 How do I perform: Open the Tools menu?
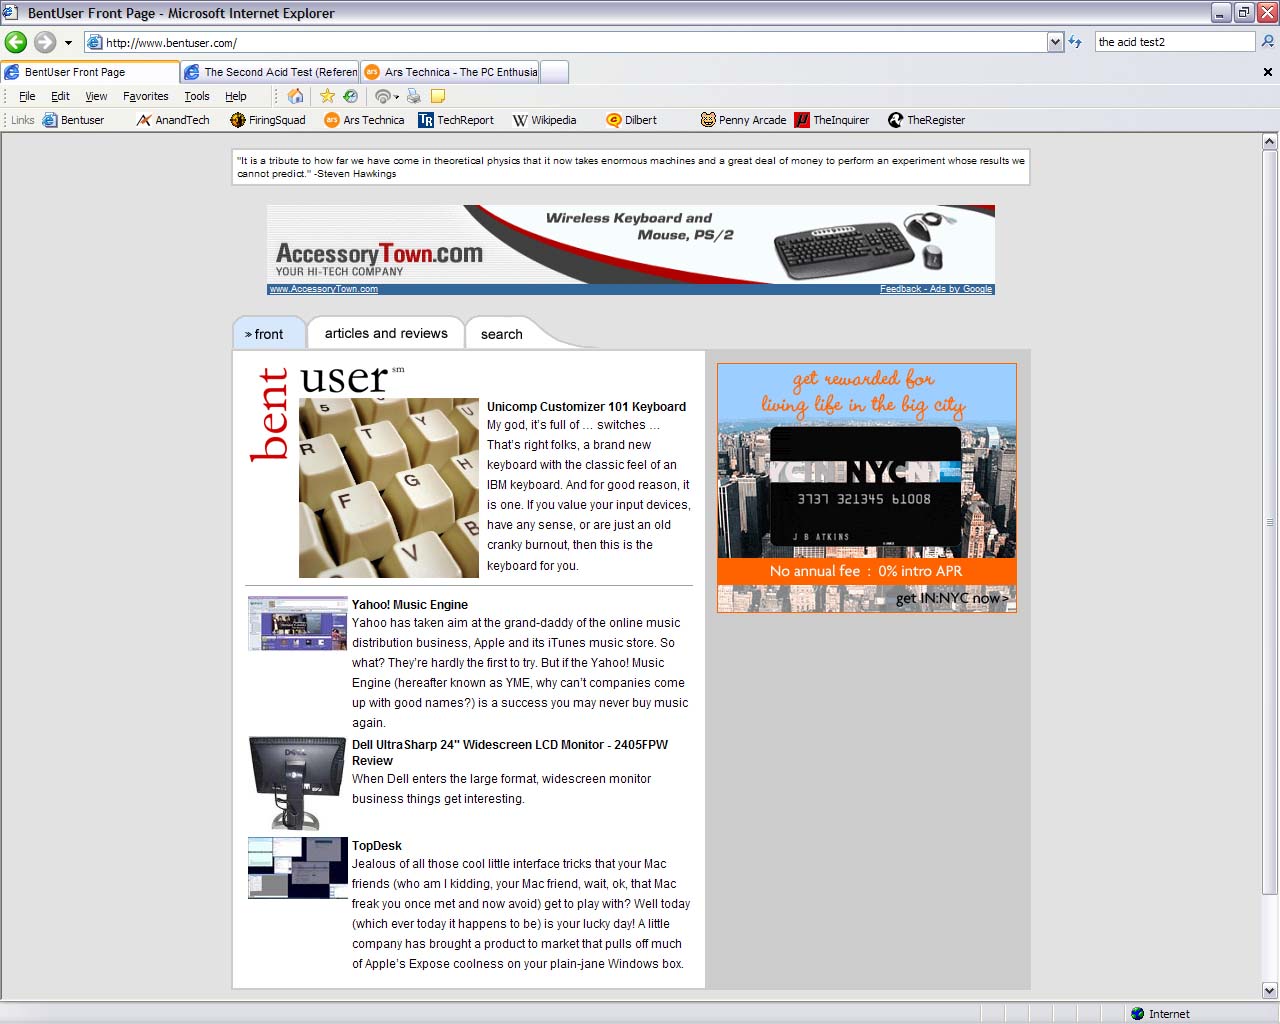point(196,96)
